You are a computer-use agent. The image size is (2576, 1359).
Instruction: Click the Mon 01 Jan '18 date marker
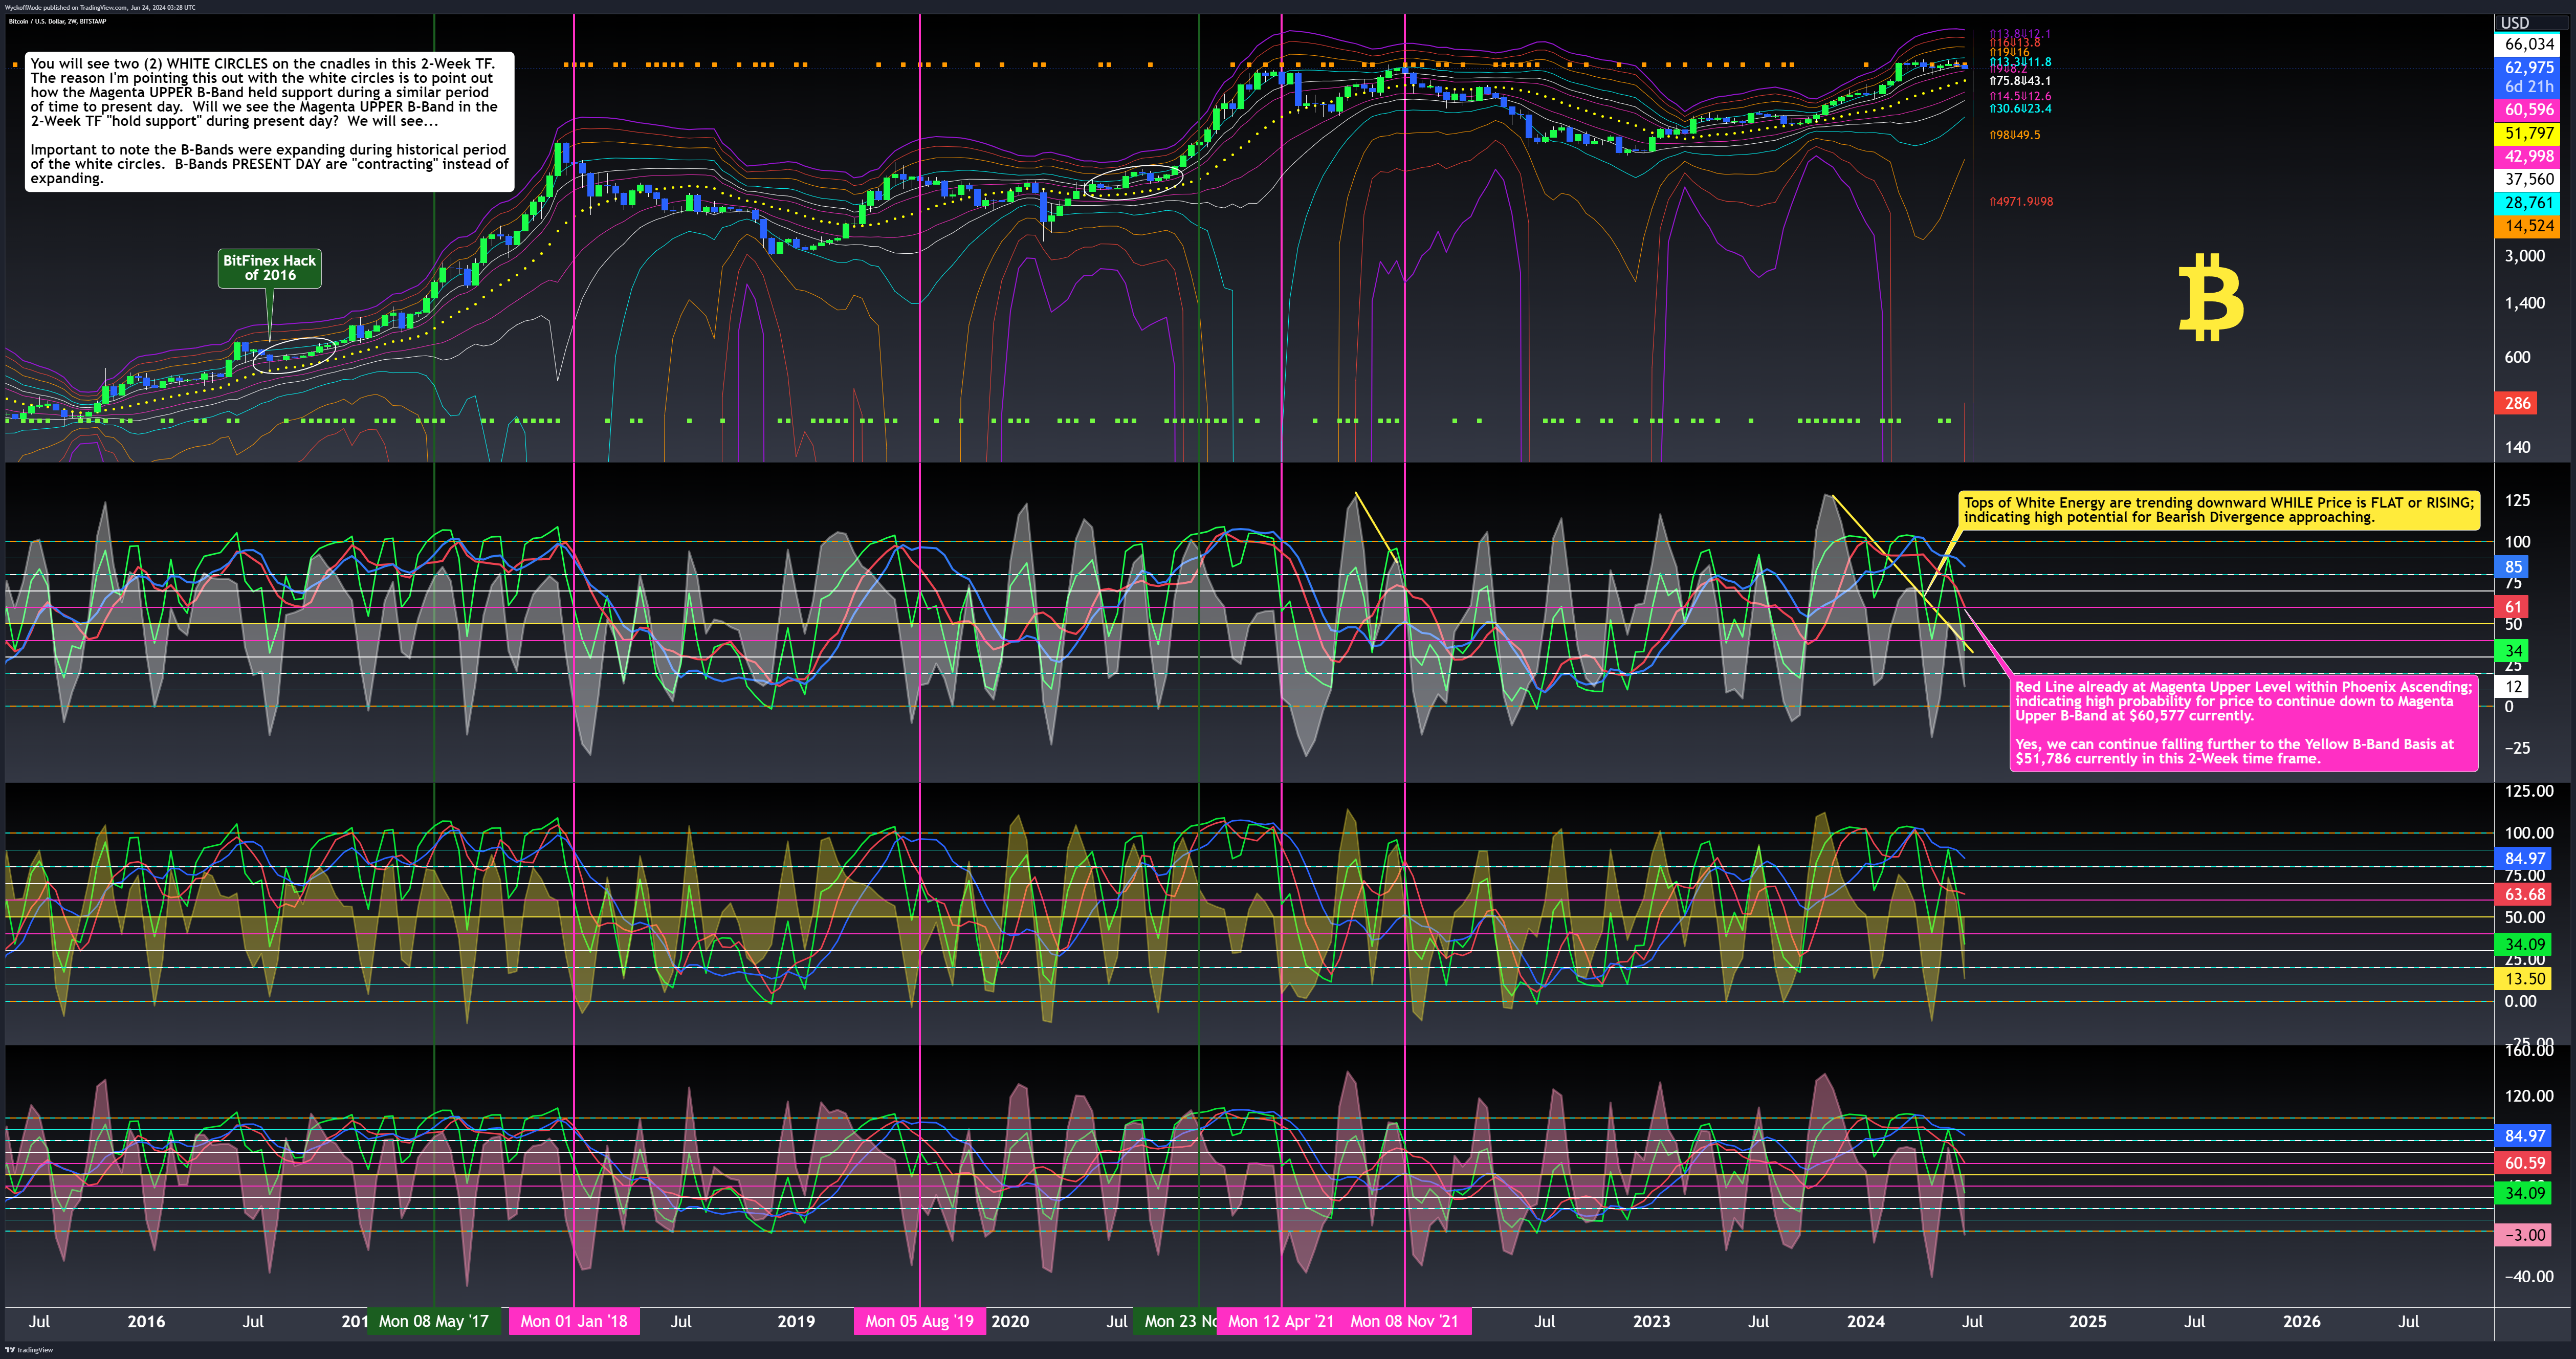(574, 1321)
